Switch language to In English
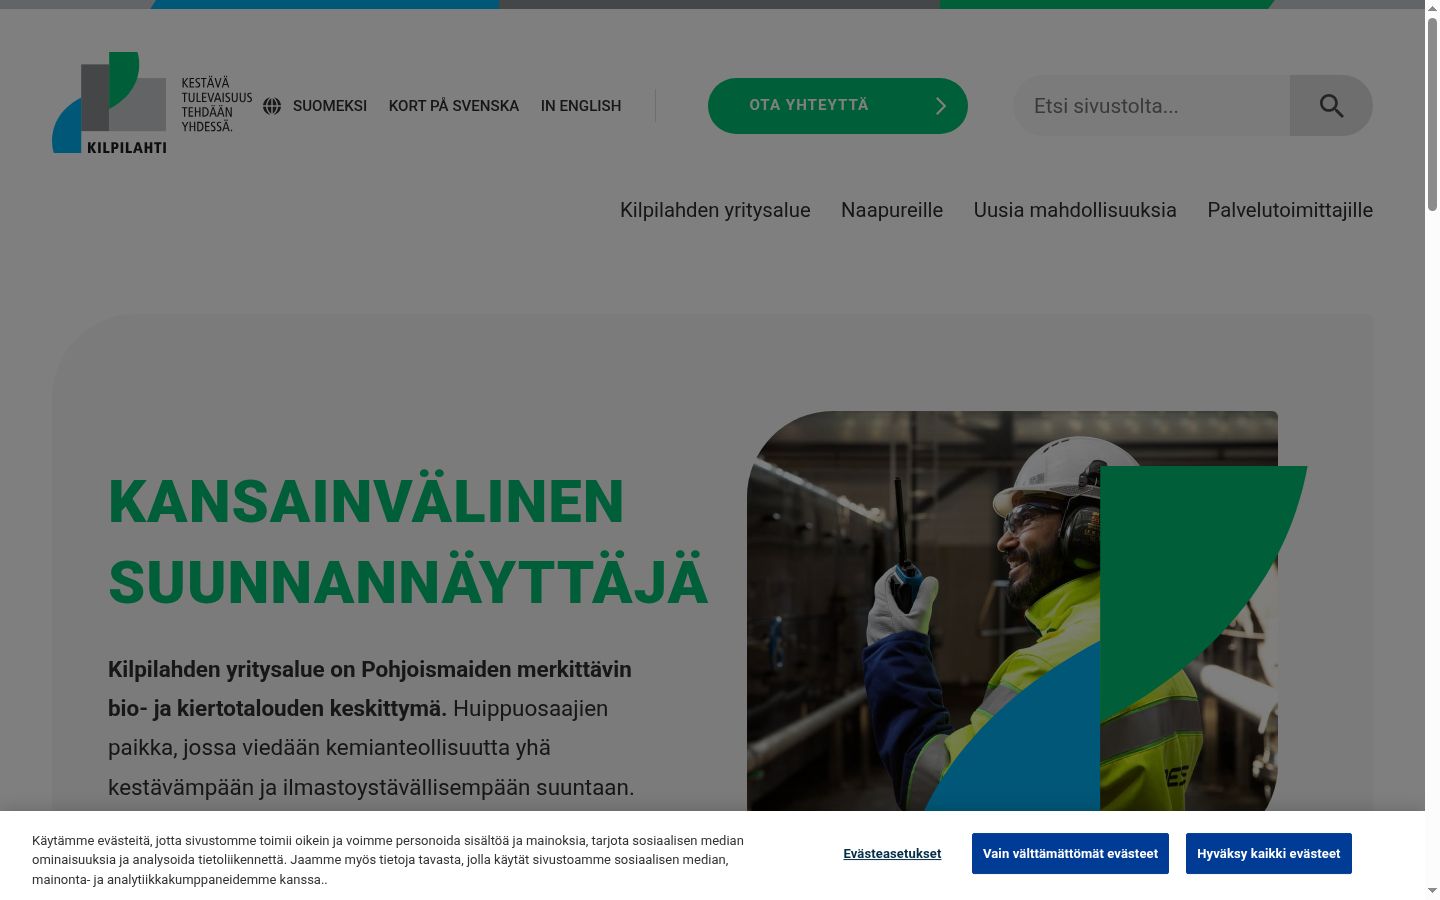 581,106
